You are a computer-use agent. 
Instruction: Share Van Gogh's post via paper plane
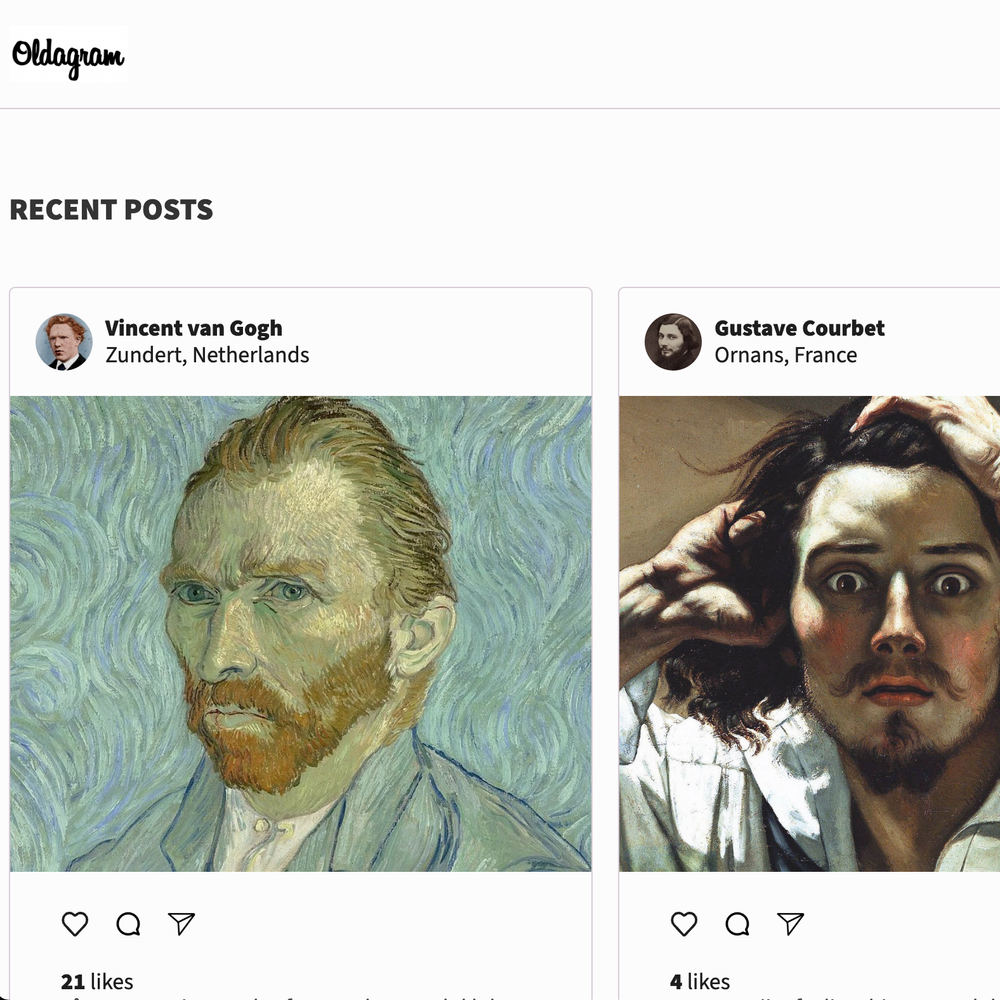tap(181, 924)
